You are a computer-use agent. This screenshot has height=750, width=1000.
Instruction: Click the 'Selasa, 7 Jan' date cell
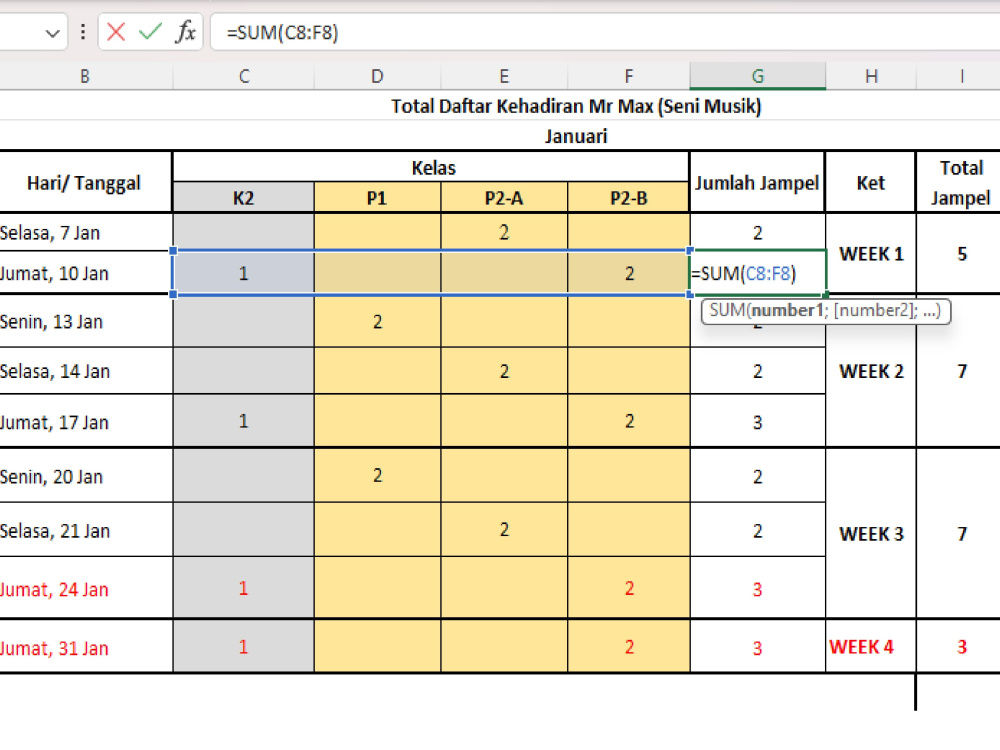pyautogui.click(x=85, y=232)
